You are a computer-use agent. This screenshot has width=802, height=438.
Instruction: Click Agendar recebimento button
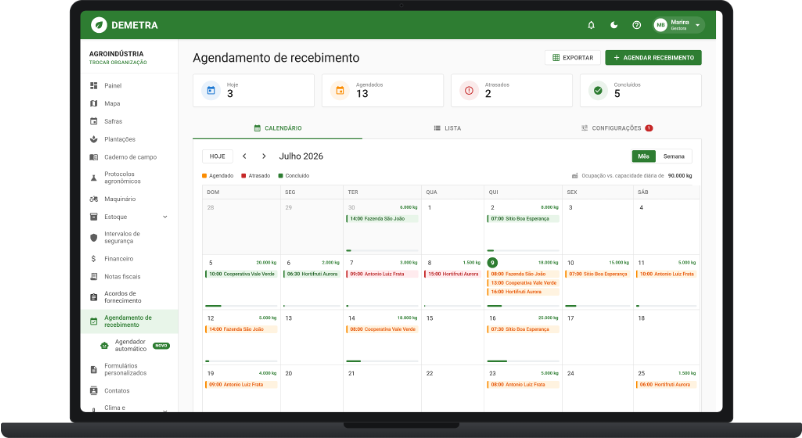coord(653,58)
